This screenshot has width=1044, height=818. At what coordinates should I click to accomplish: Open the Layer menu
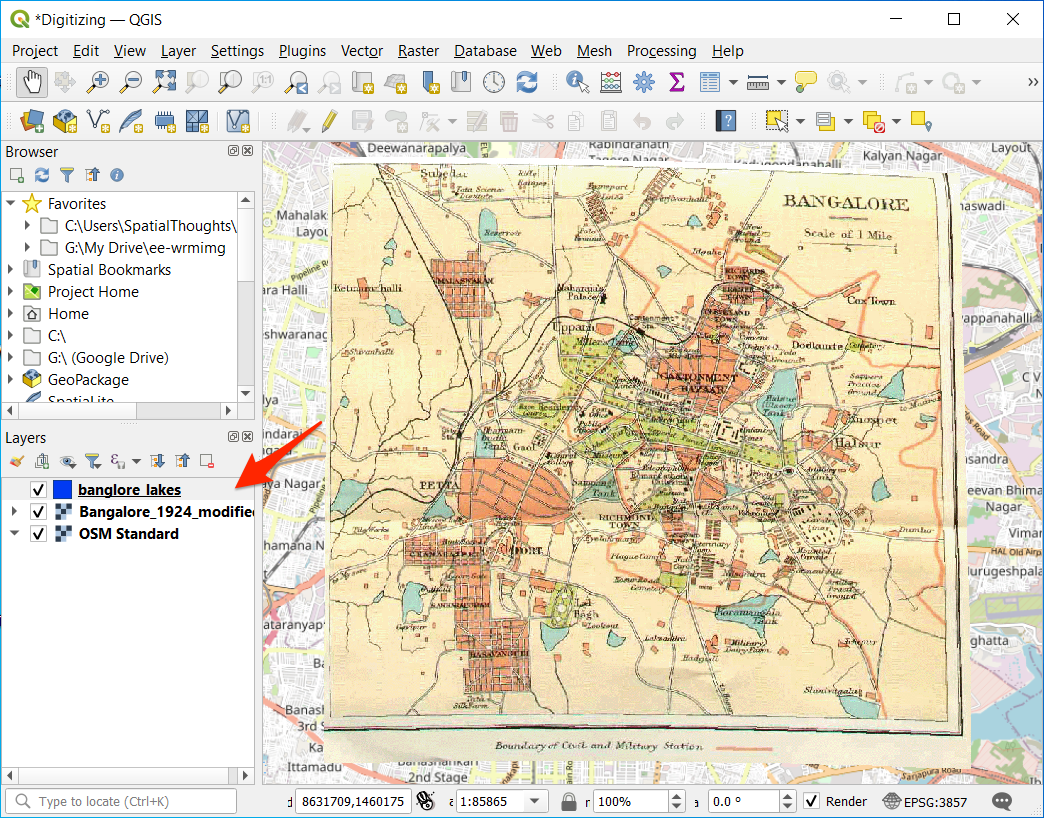(x=178, y=51)
